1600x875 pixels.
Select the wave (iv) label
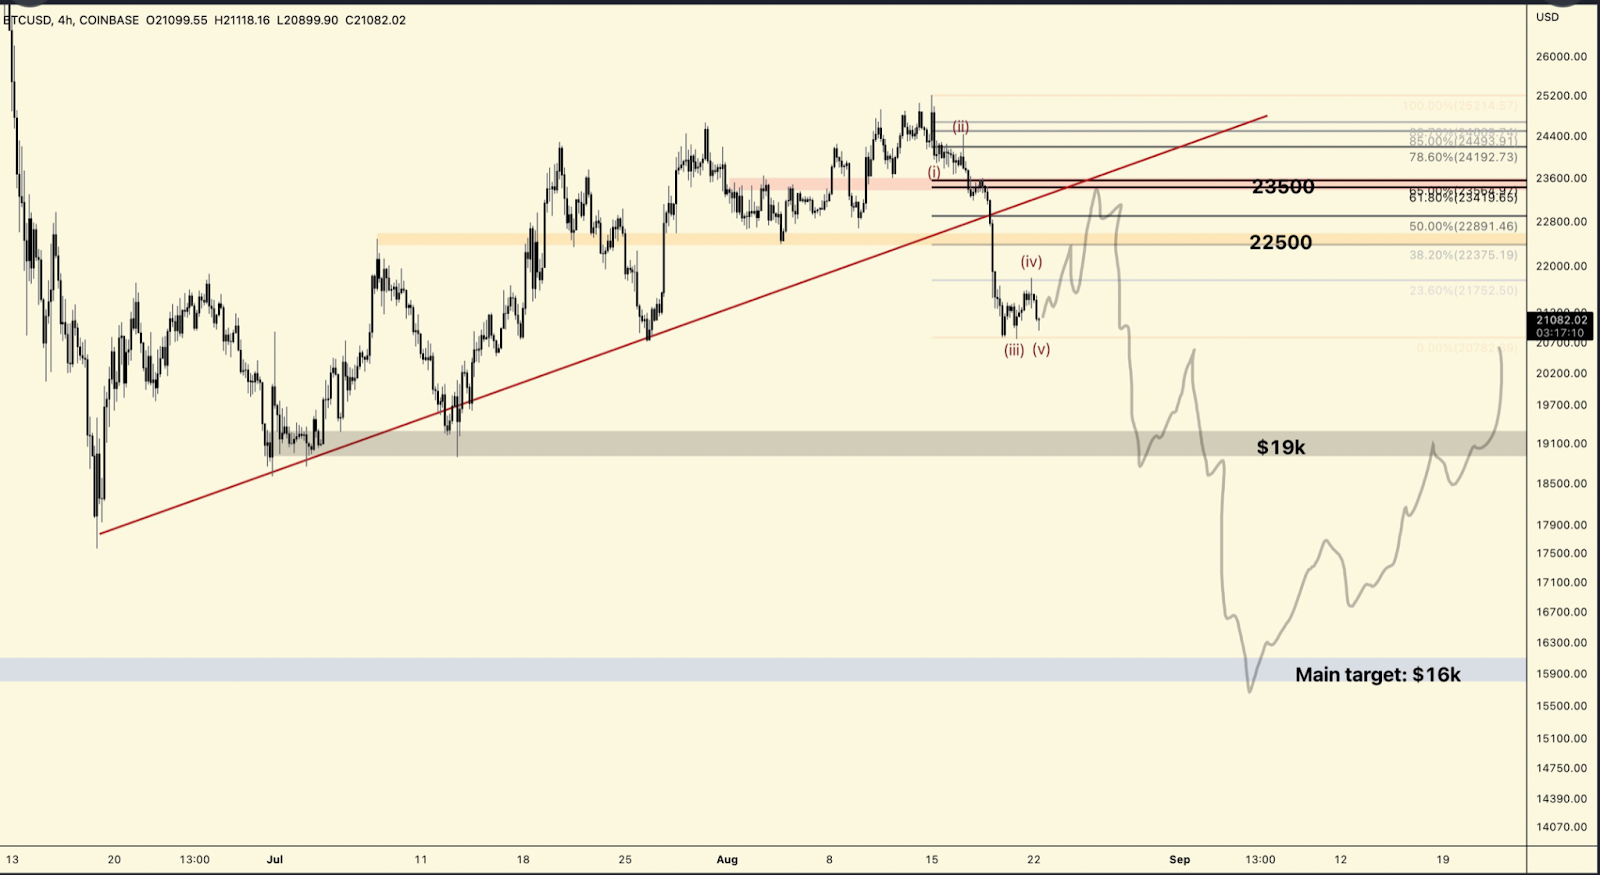(1031, 261)
